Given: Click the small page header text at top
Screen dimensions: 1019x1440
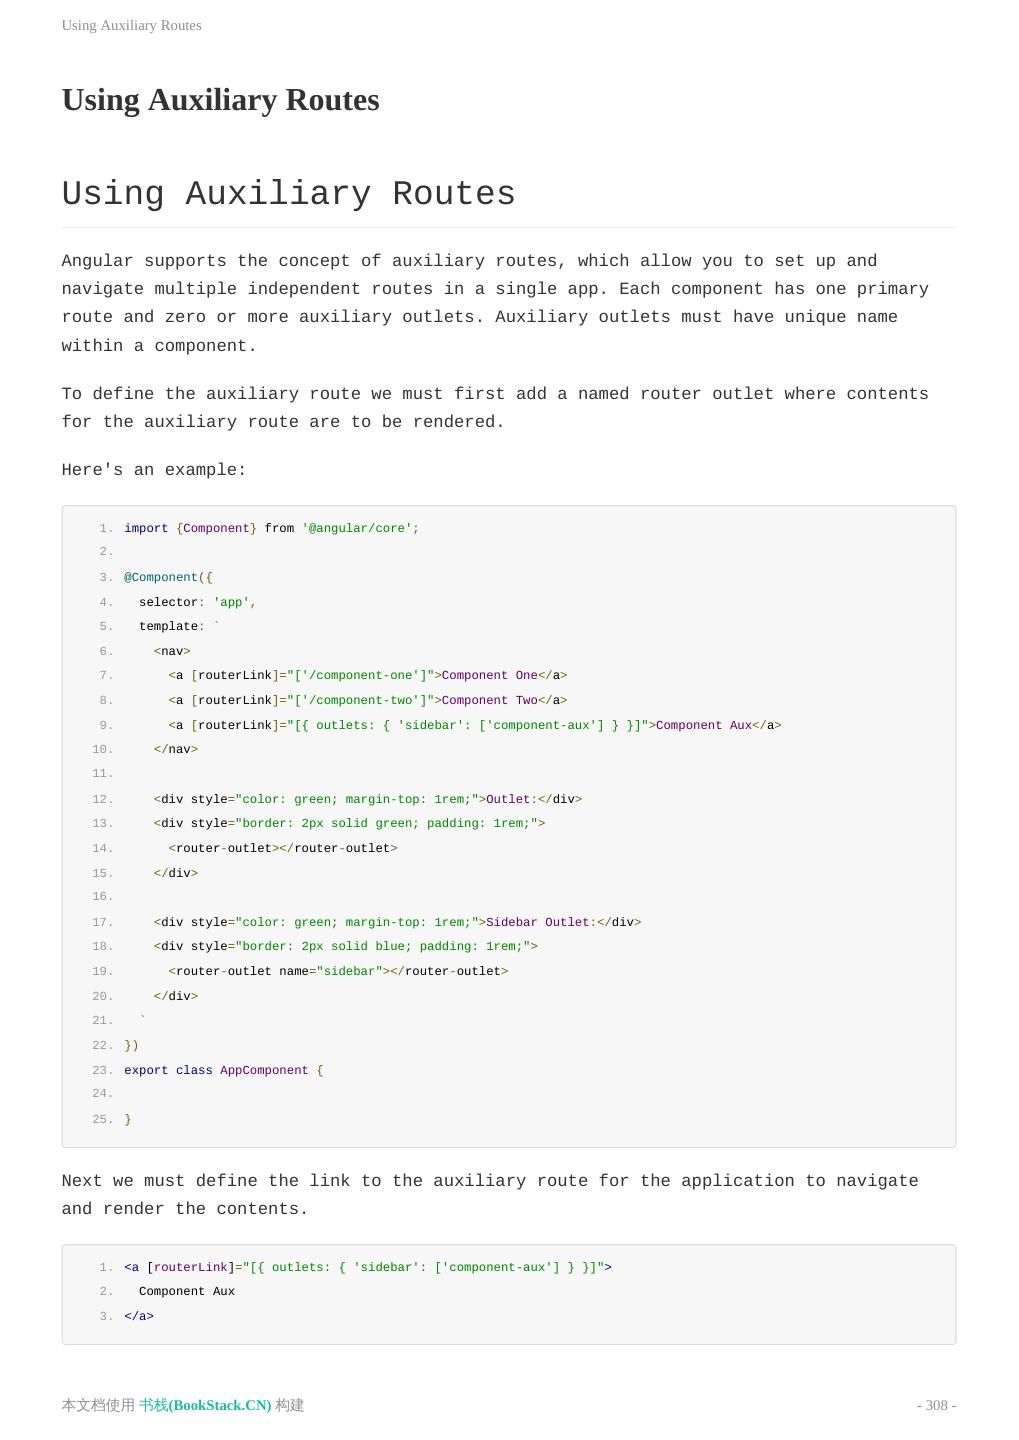Looking at the screenshot, I should [x=131, y=25].
